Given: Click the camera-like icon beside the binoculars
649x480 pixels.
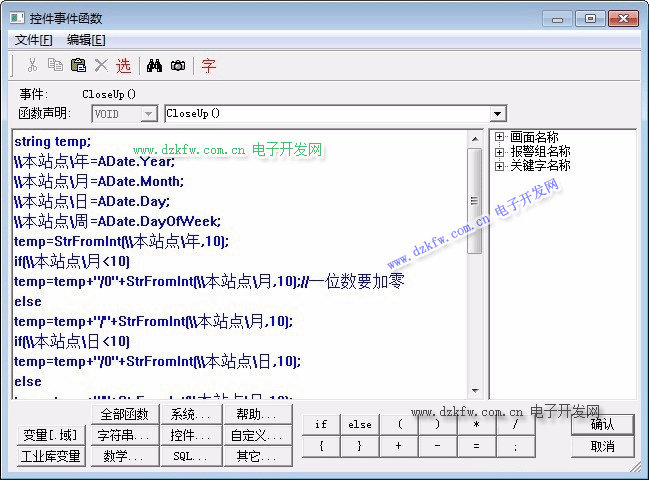Looking at the screenshot, I should (x=177, y=66).
